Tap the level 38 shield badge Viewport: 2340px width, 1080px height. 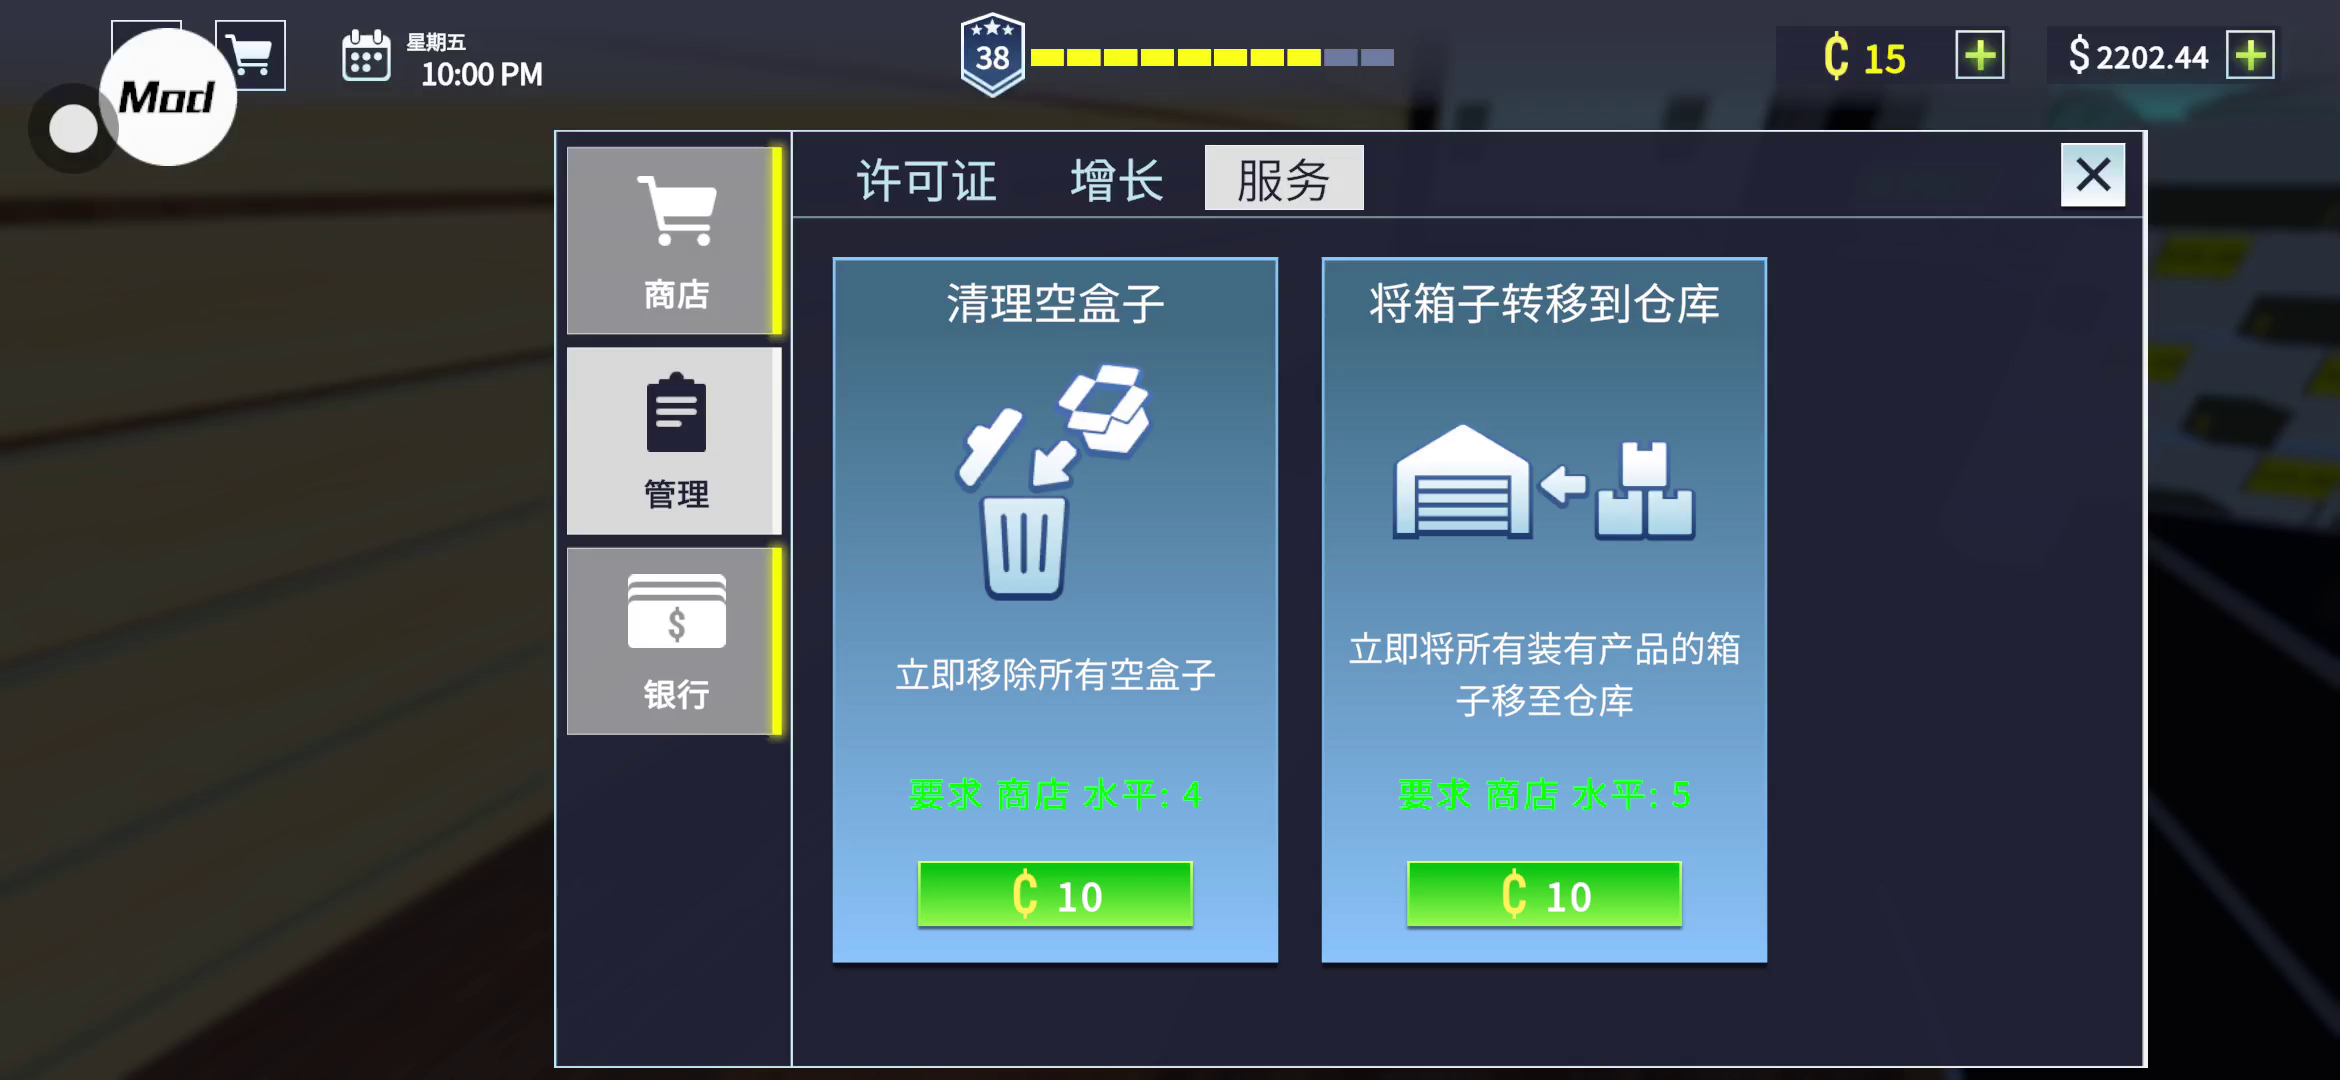[x=992, y=55]
